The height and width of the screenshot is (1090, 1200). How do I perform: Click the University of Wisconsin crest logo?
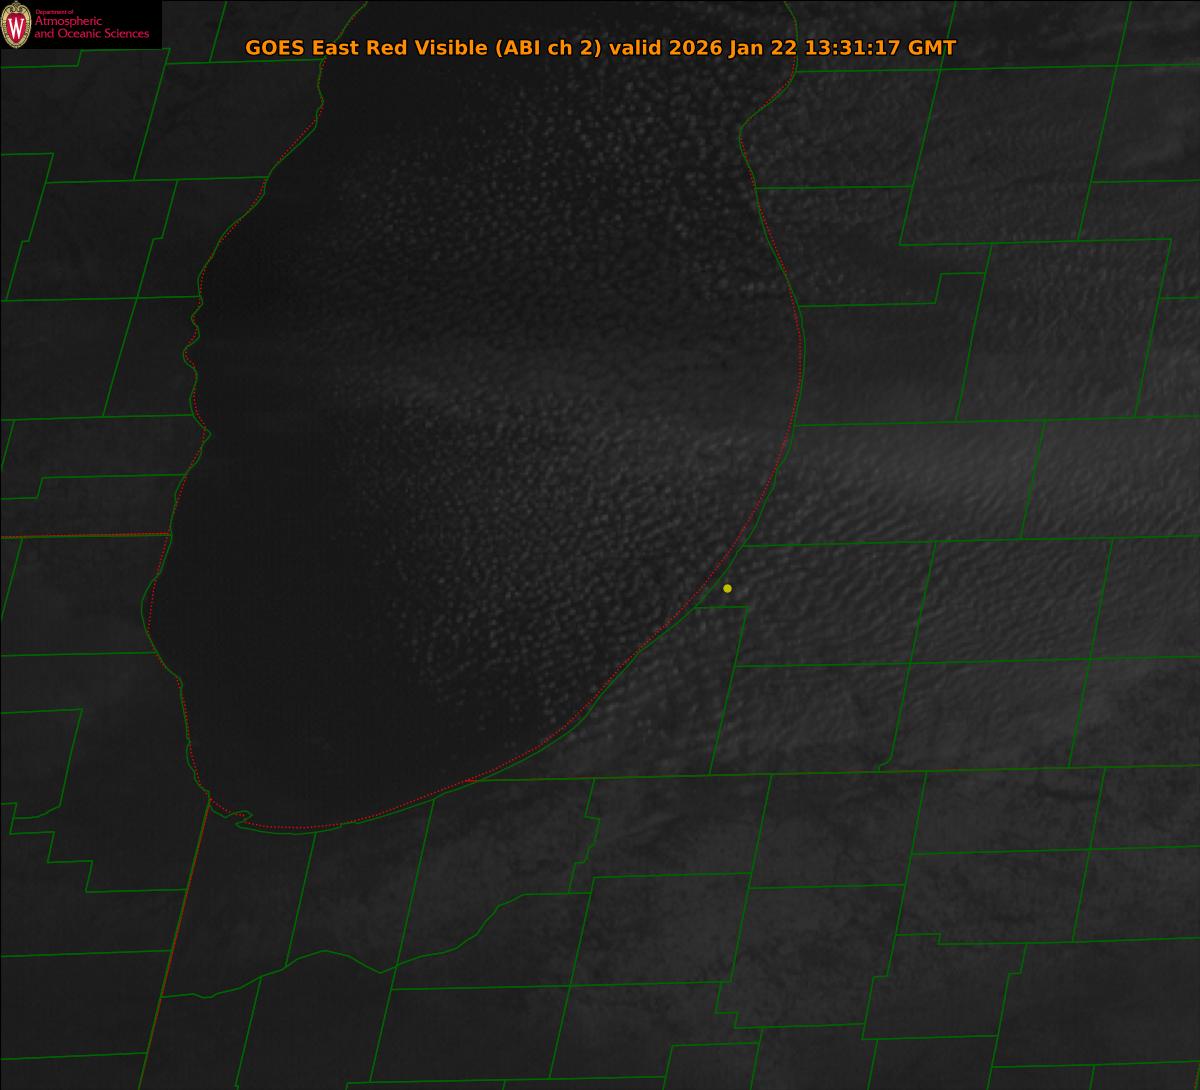[16, 25]
